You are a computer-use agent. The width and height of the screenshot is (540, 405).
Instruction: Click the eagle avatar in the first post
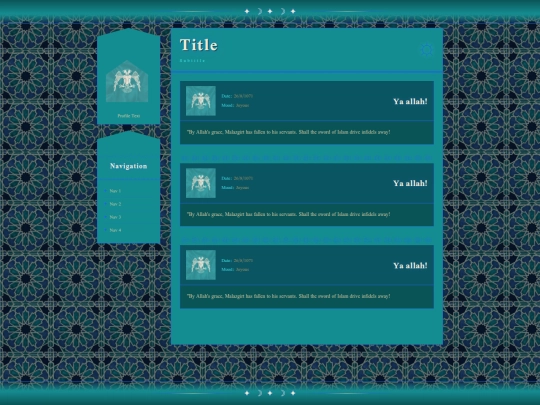click(x=201, y=101)
